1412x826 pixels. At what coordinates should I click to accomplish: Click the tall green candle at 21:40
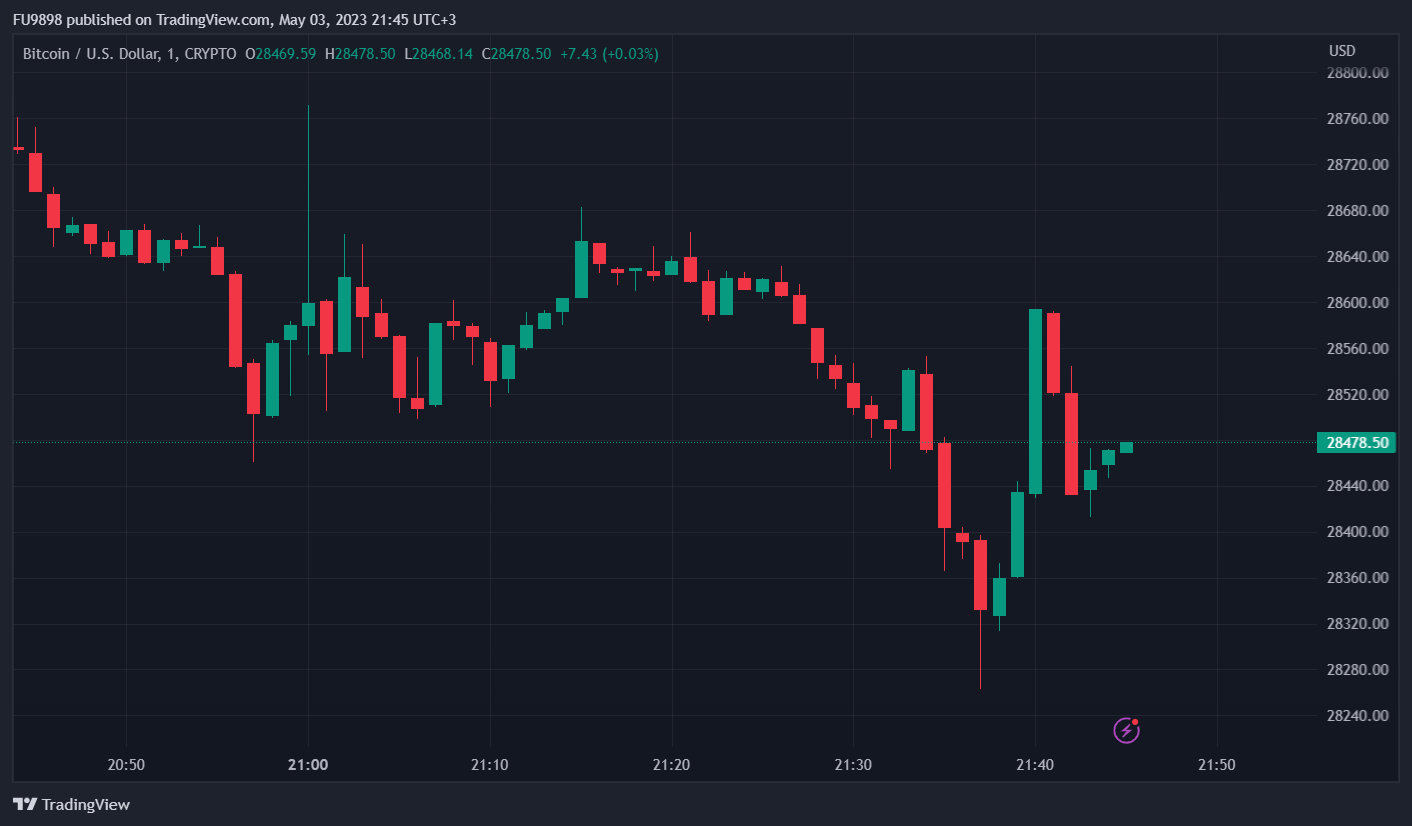click(x=1035, y=400)
